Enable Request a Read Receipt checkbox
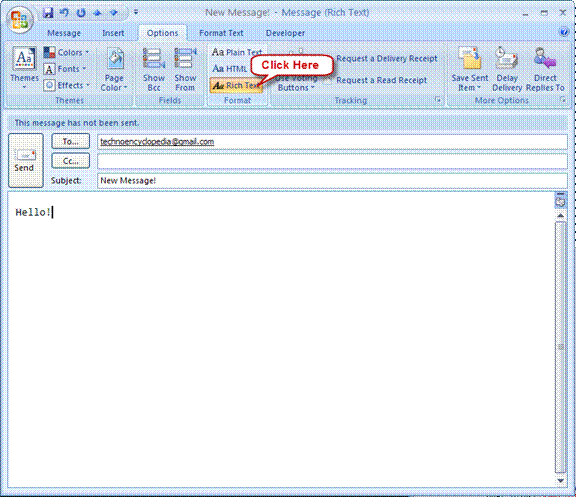 point(327,80)
